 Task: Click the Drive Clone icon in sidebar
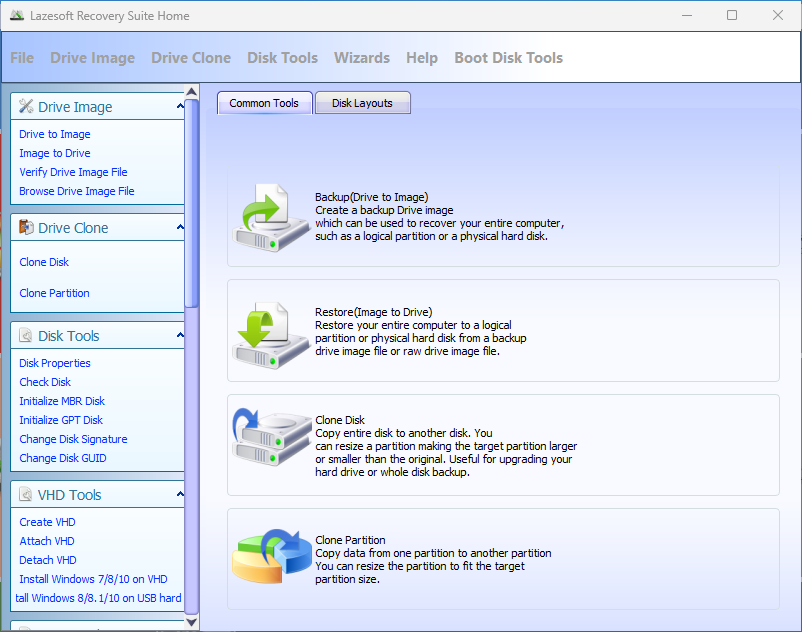(x=26, y=227)
